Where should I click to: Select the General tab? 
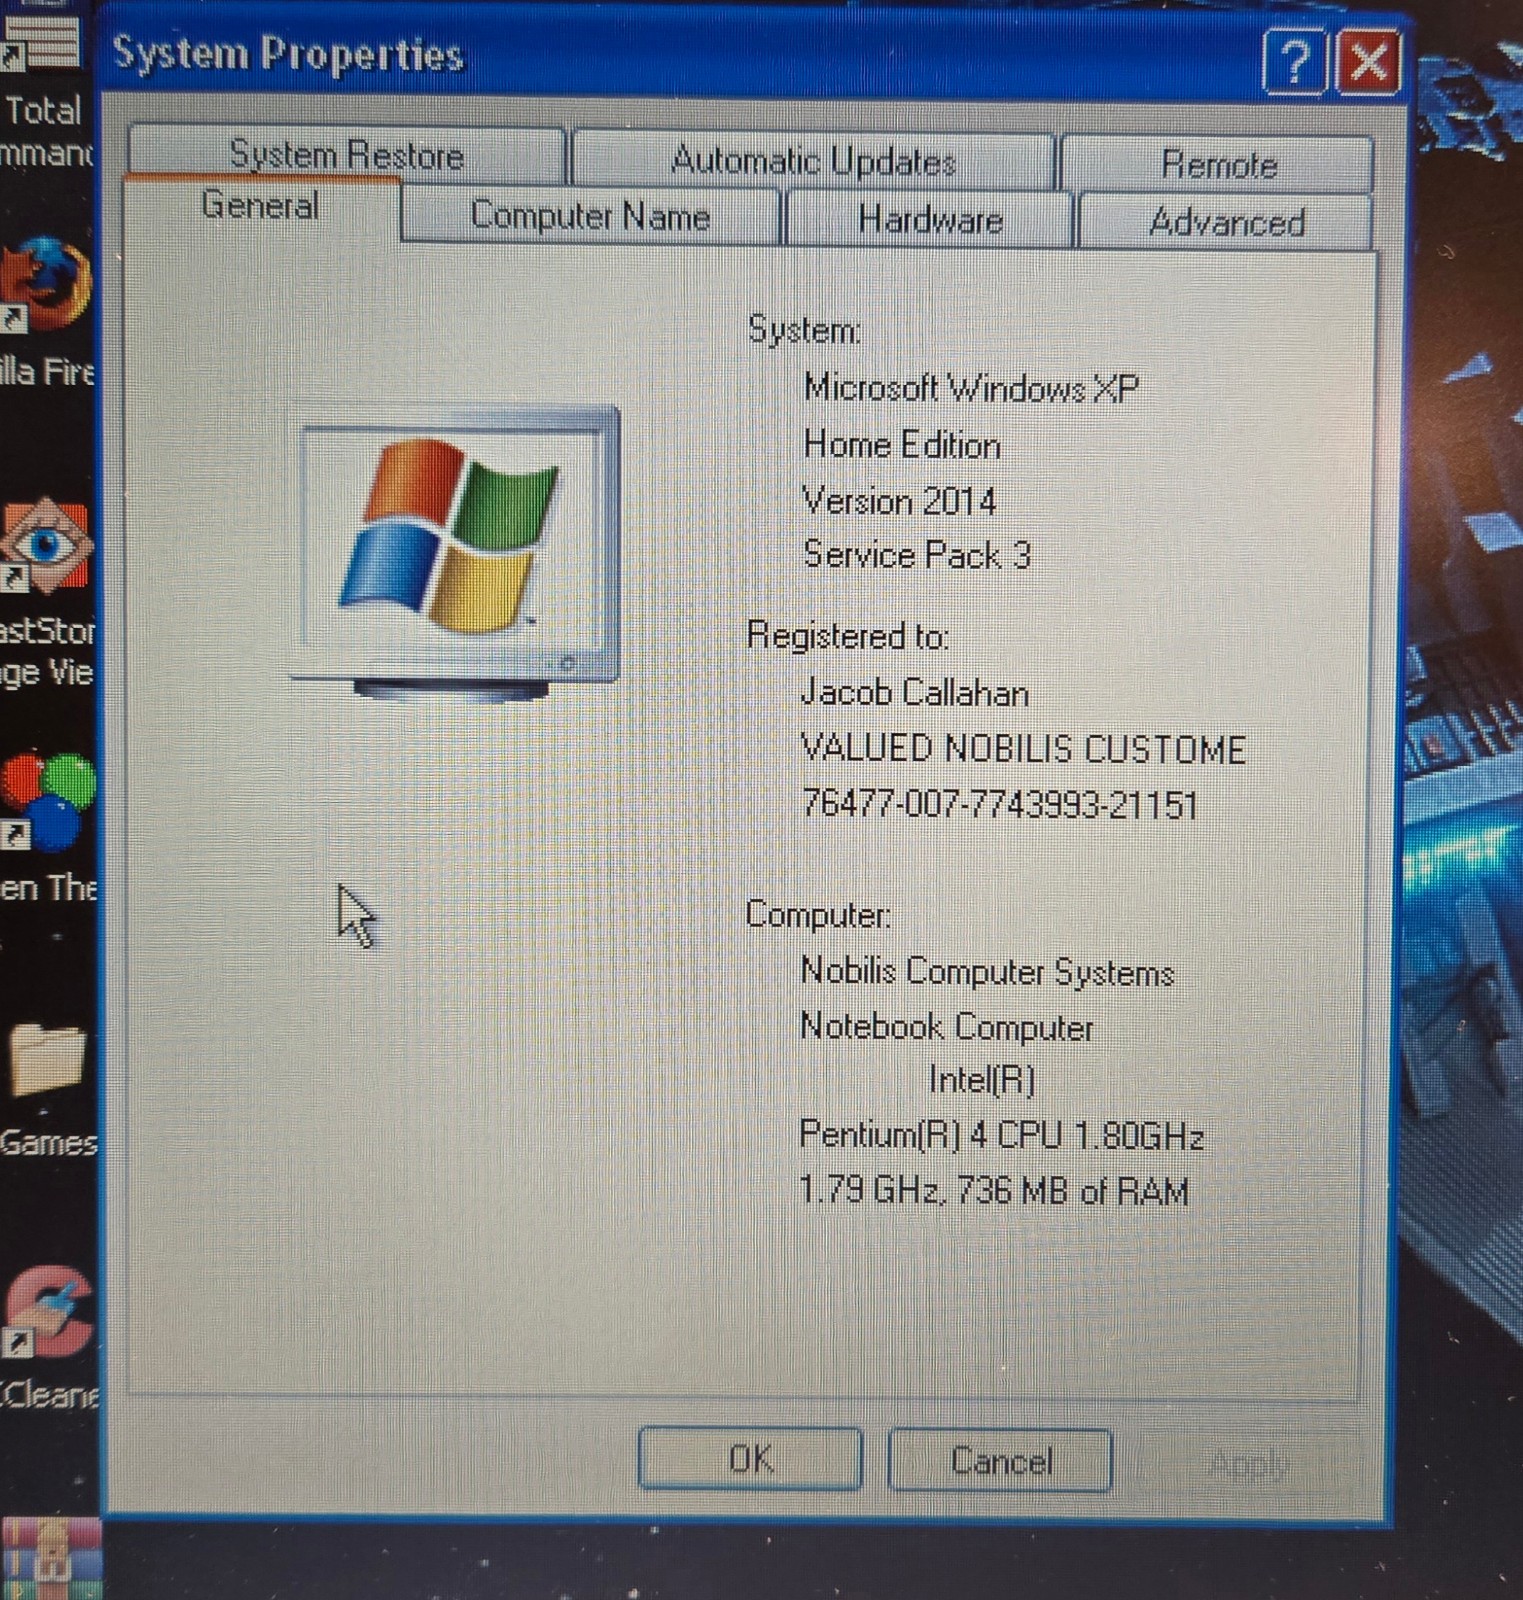tap(261, 206)
